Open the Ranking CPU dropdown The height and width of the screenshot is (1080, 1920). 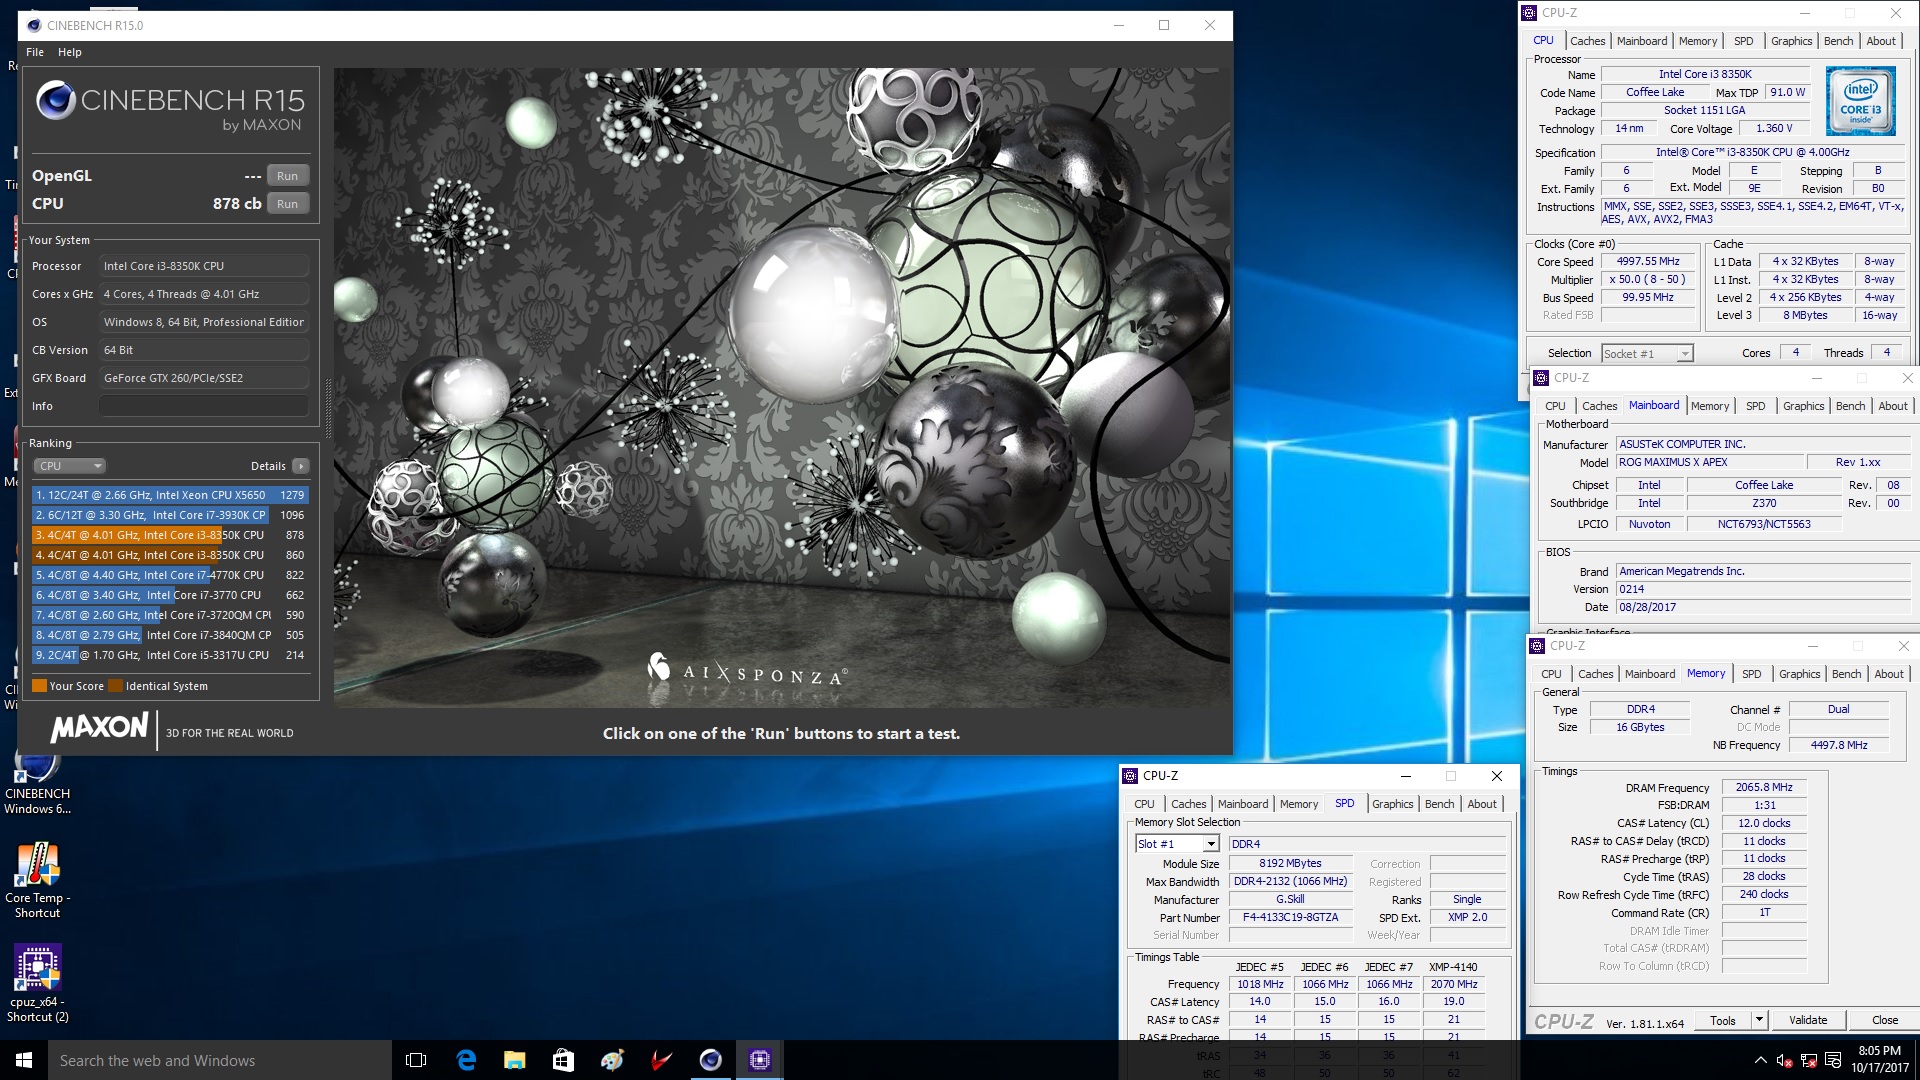[69, 466]
